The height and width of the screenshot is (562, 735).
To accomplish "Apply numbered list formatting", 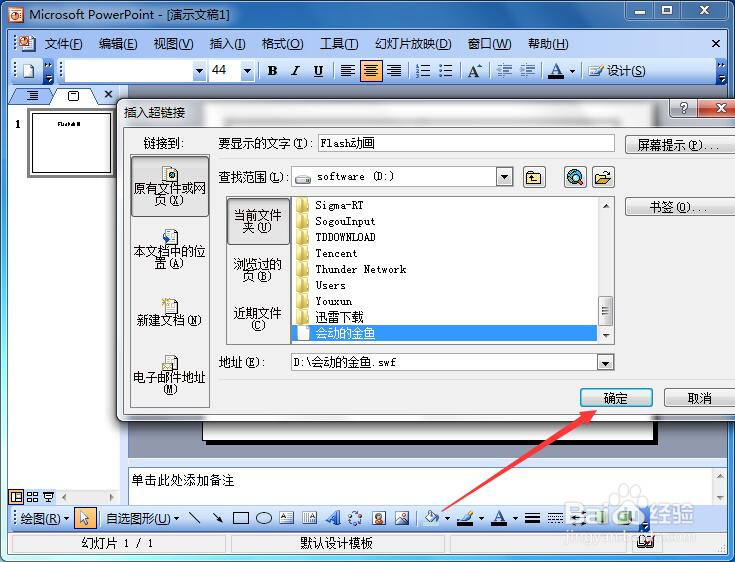I will pyautogui.click(x=423, y=71).
